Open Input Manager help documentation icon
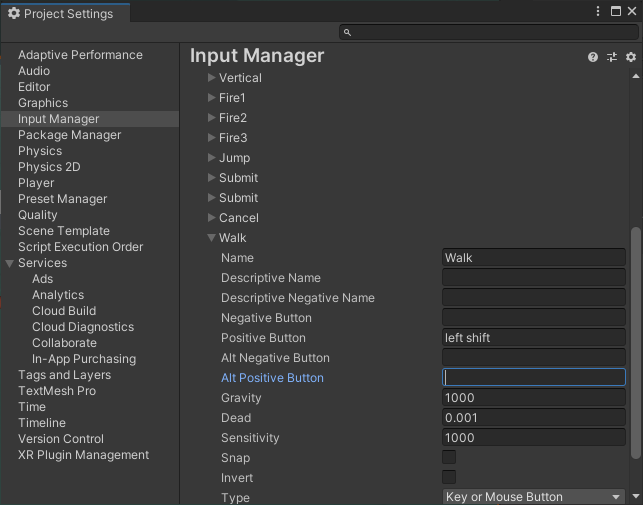This screenshot has width=643, height=505. (x=593, y=57)
